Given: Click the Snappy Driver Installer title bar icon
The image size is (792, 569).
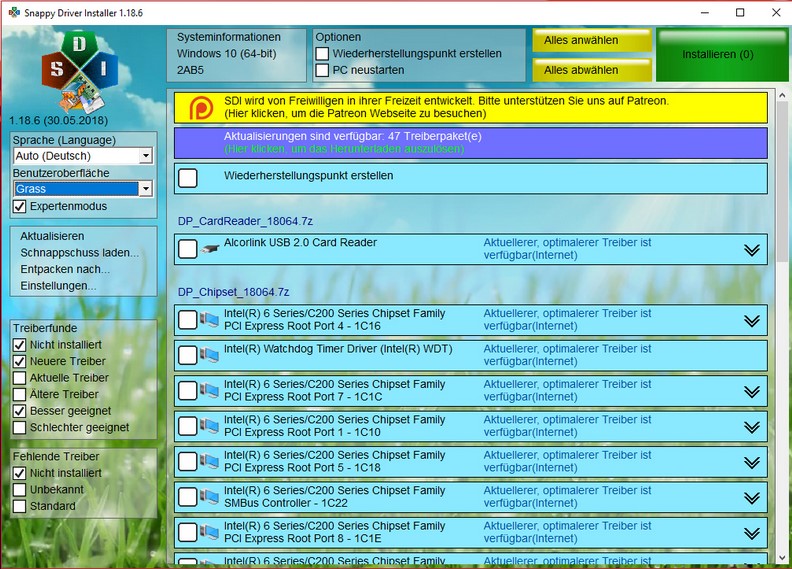Looking at the screenshot, I should (14, 12).
